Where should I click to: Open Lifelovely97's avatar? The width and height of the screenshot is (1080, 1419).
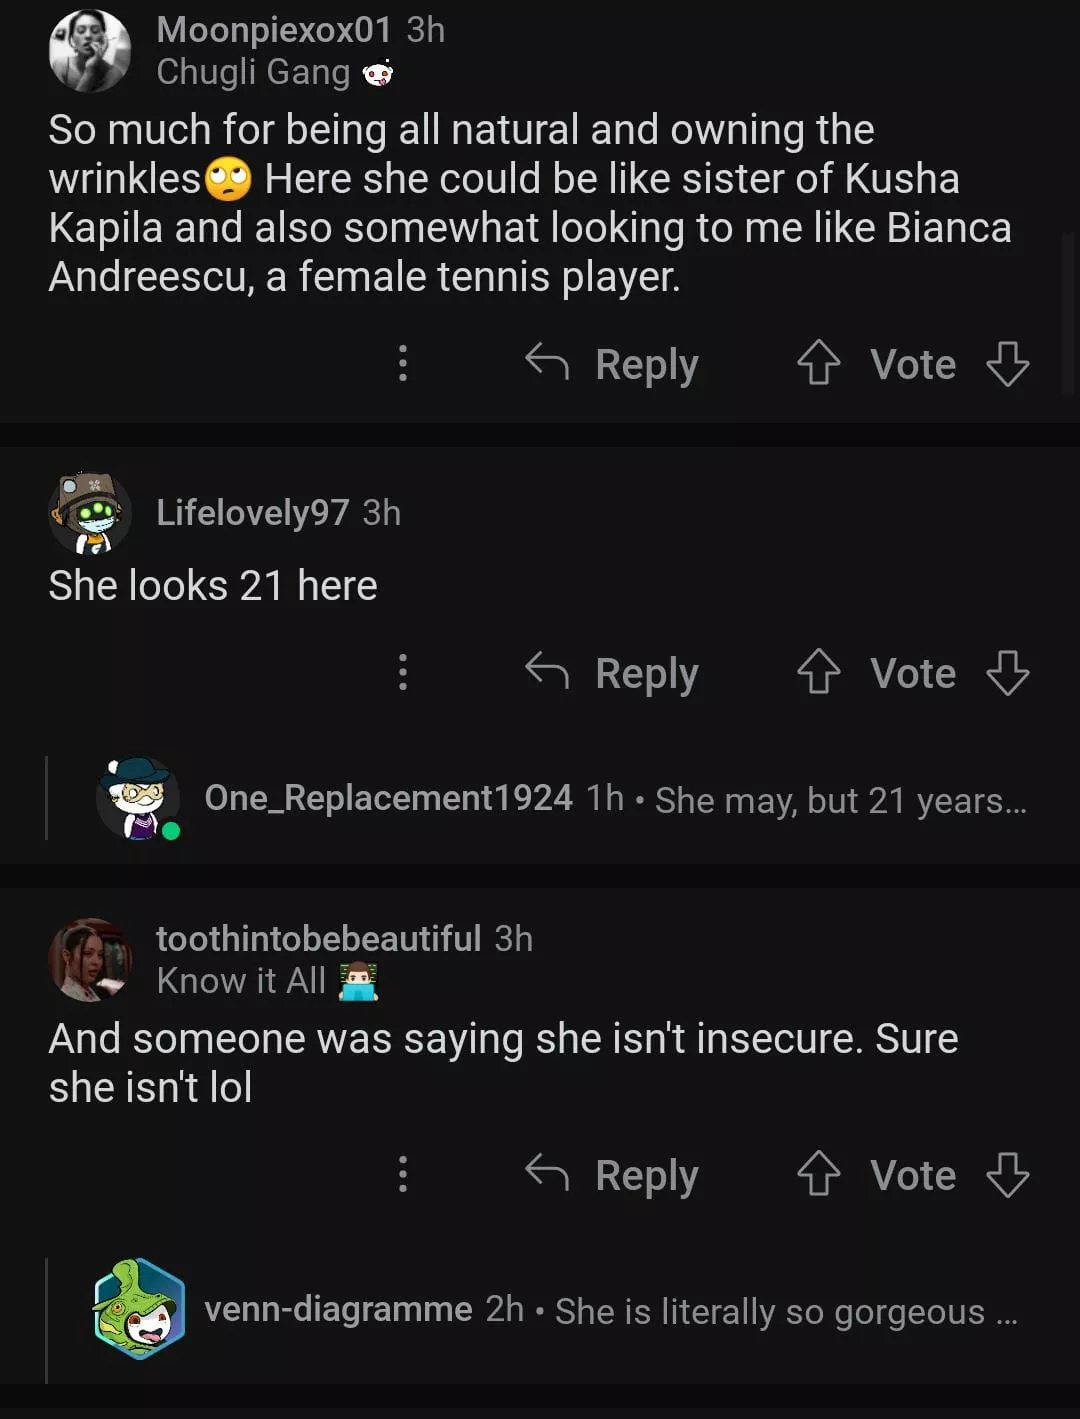point(90,513)
